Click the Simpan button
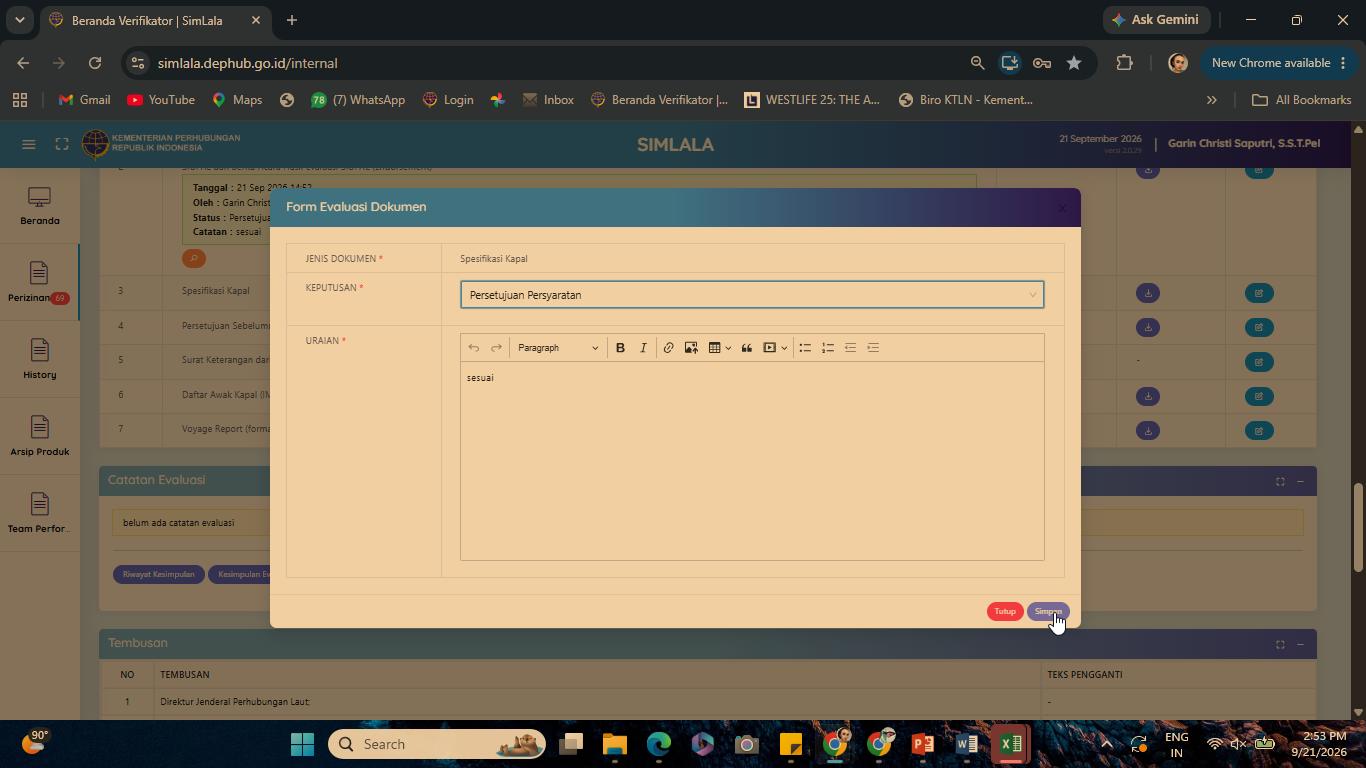The height and width of the screenshot is (768, 1366). click(1048, 611)
